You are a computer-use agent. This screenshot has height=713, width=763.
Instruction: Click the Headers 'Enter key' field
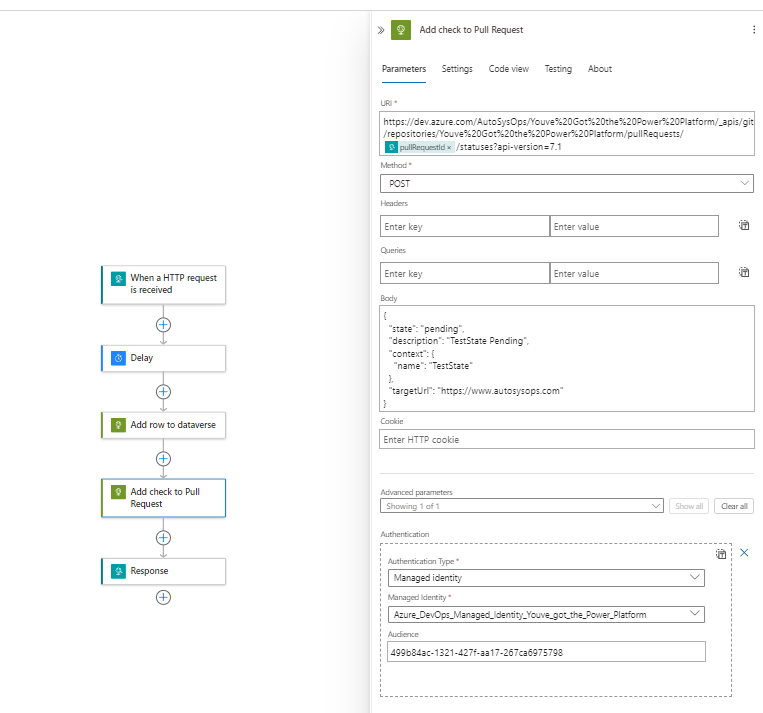(x=465, y=226)
